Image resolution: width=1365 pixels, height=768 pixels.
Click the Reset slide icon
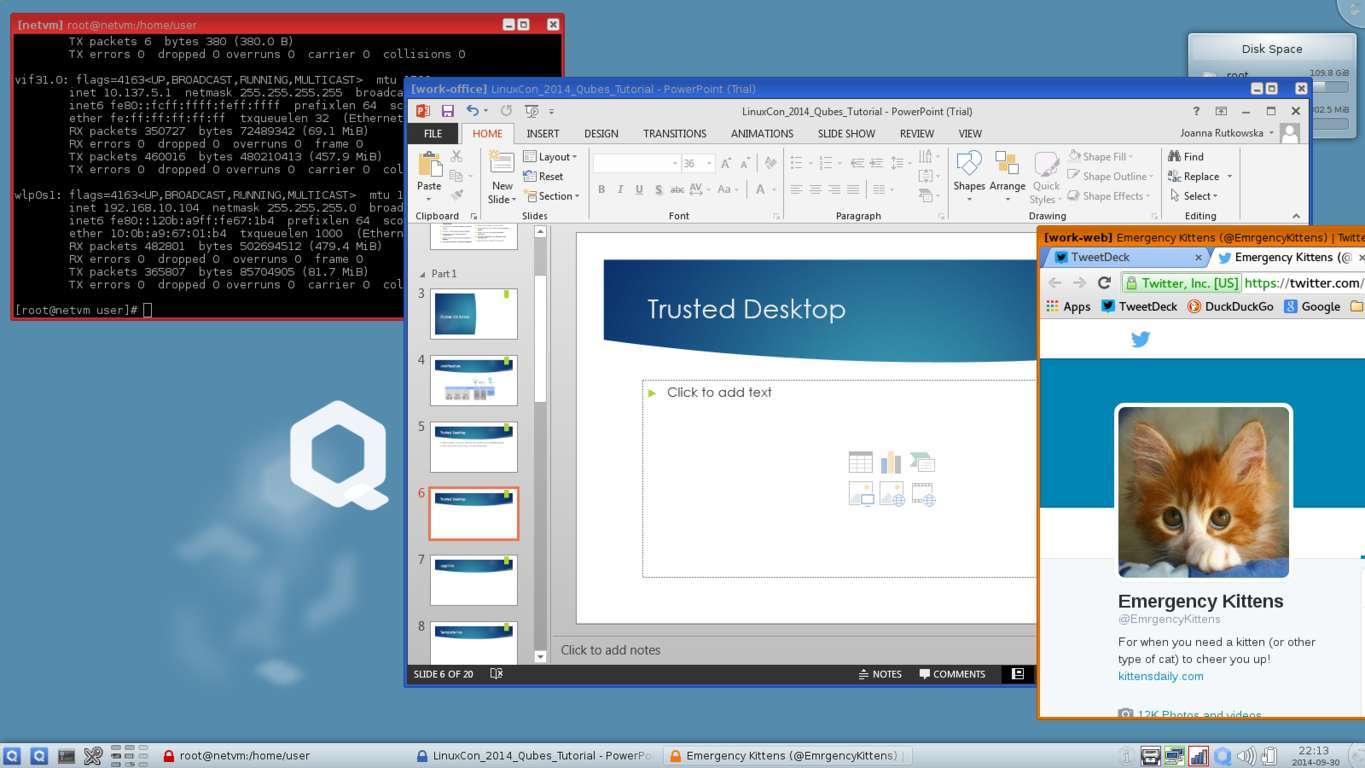[x=531, y=177]
